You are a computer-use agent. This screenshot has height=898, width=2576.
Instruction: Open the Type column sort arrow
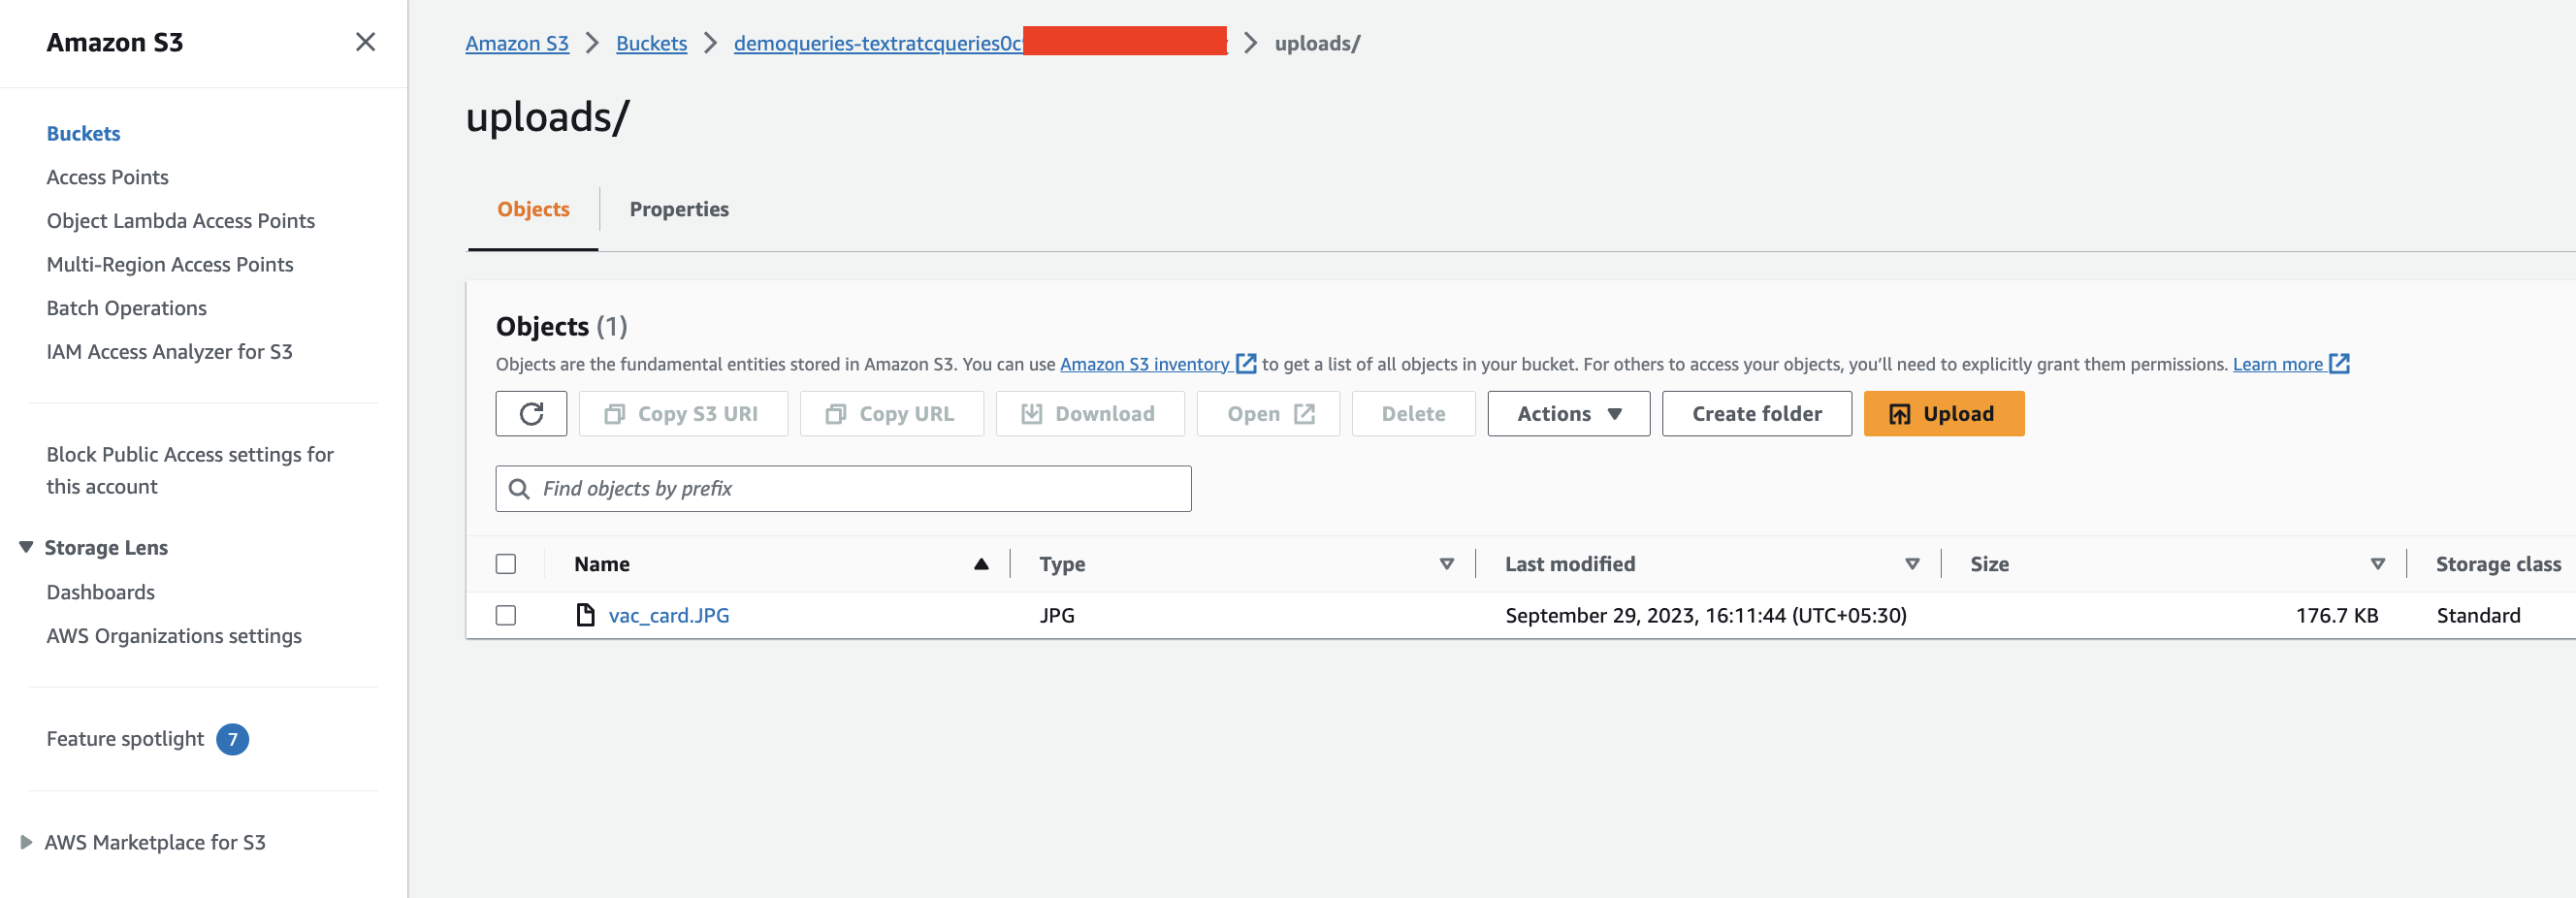(1446, 565)
